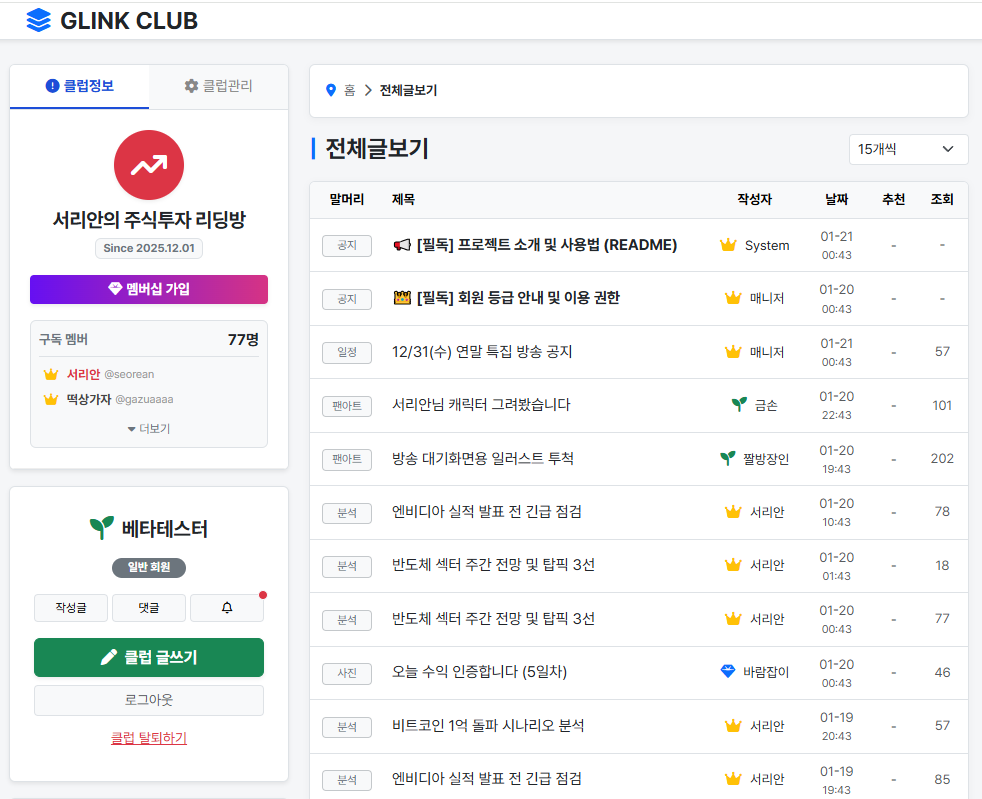
Task: Click author name 바람잡이
Action: [x=766, y=672]
